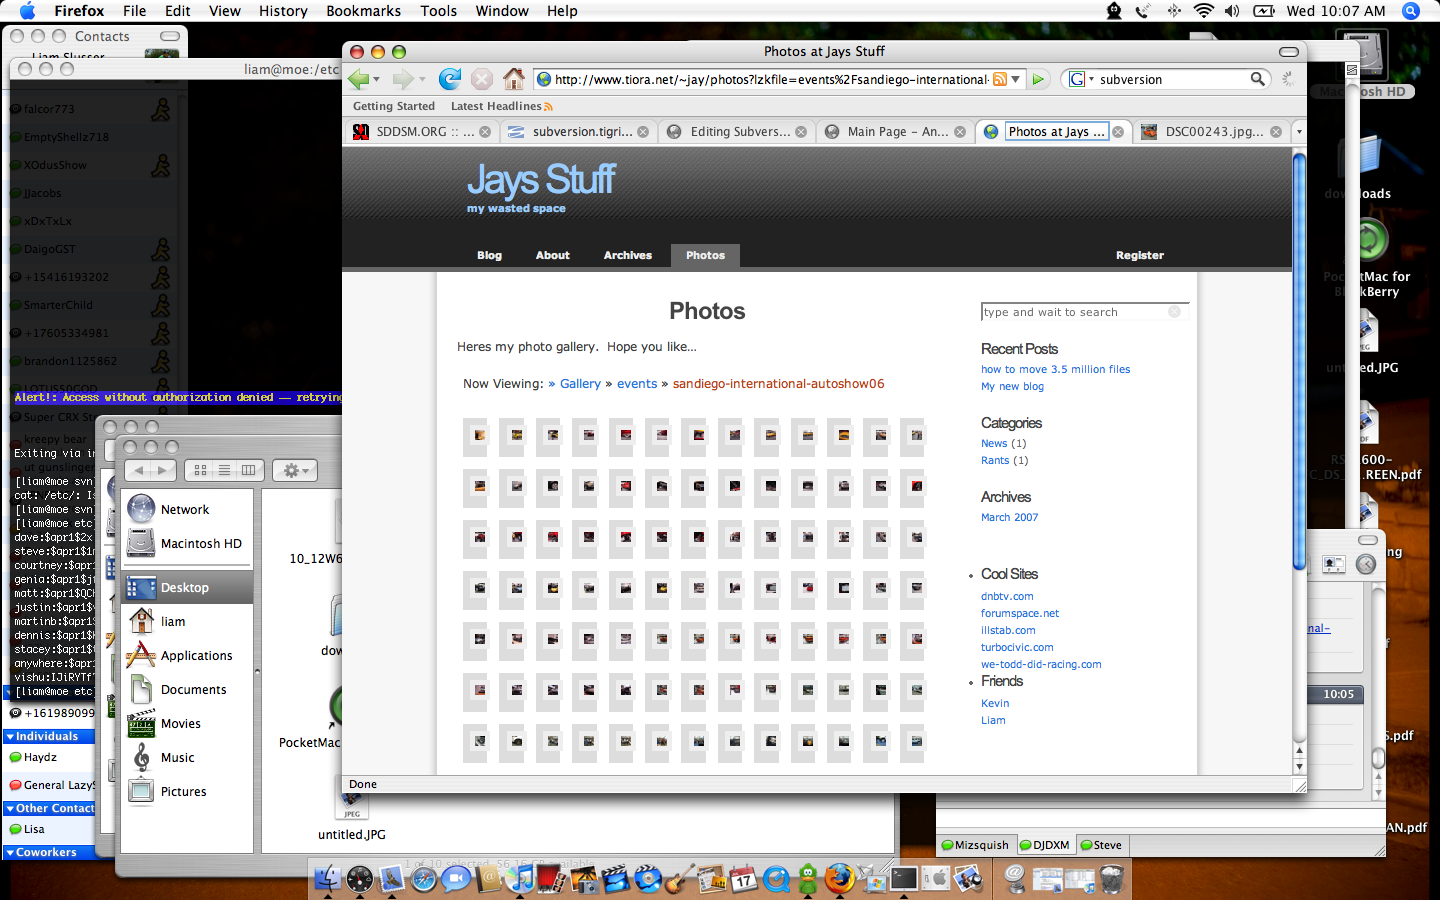
Task: Switch Finder to icon view
Action: pos(200,470)
